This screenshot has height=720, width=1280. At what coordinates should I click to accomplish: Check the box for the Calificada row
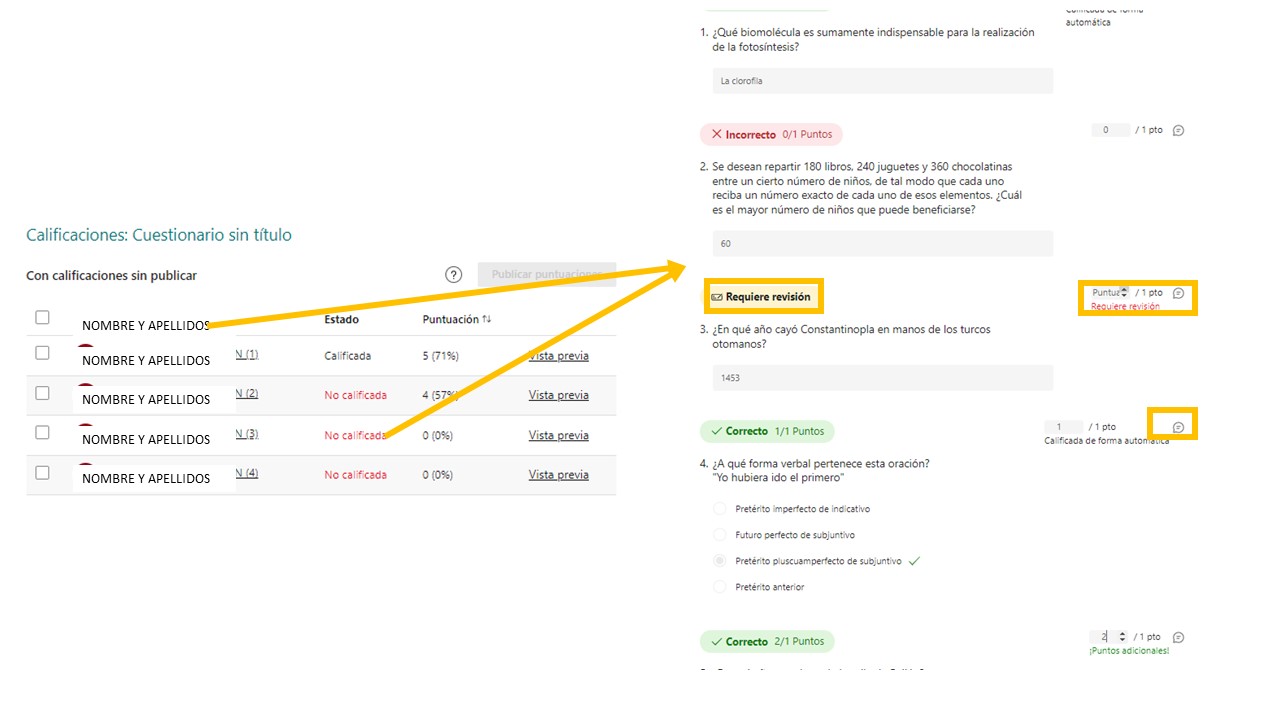click(x=42, y=353)
